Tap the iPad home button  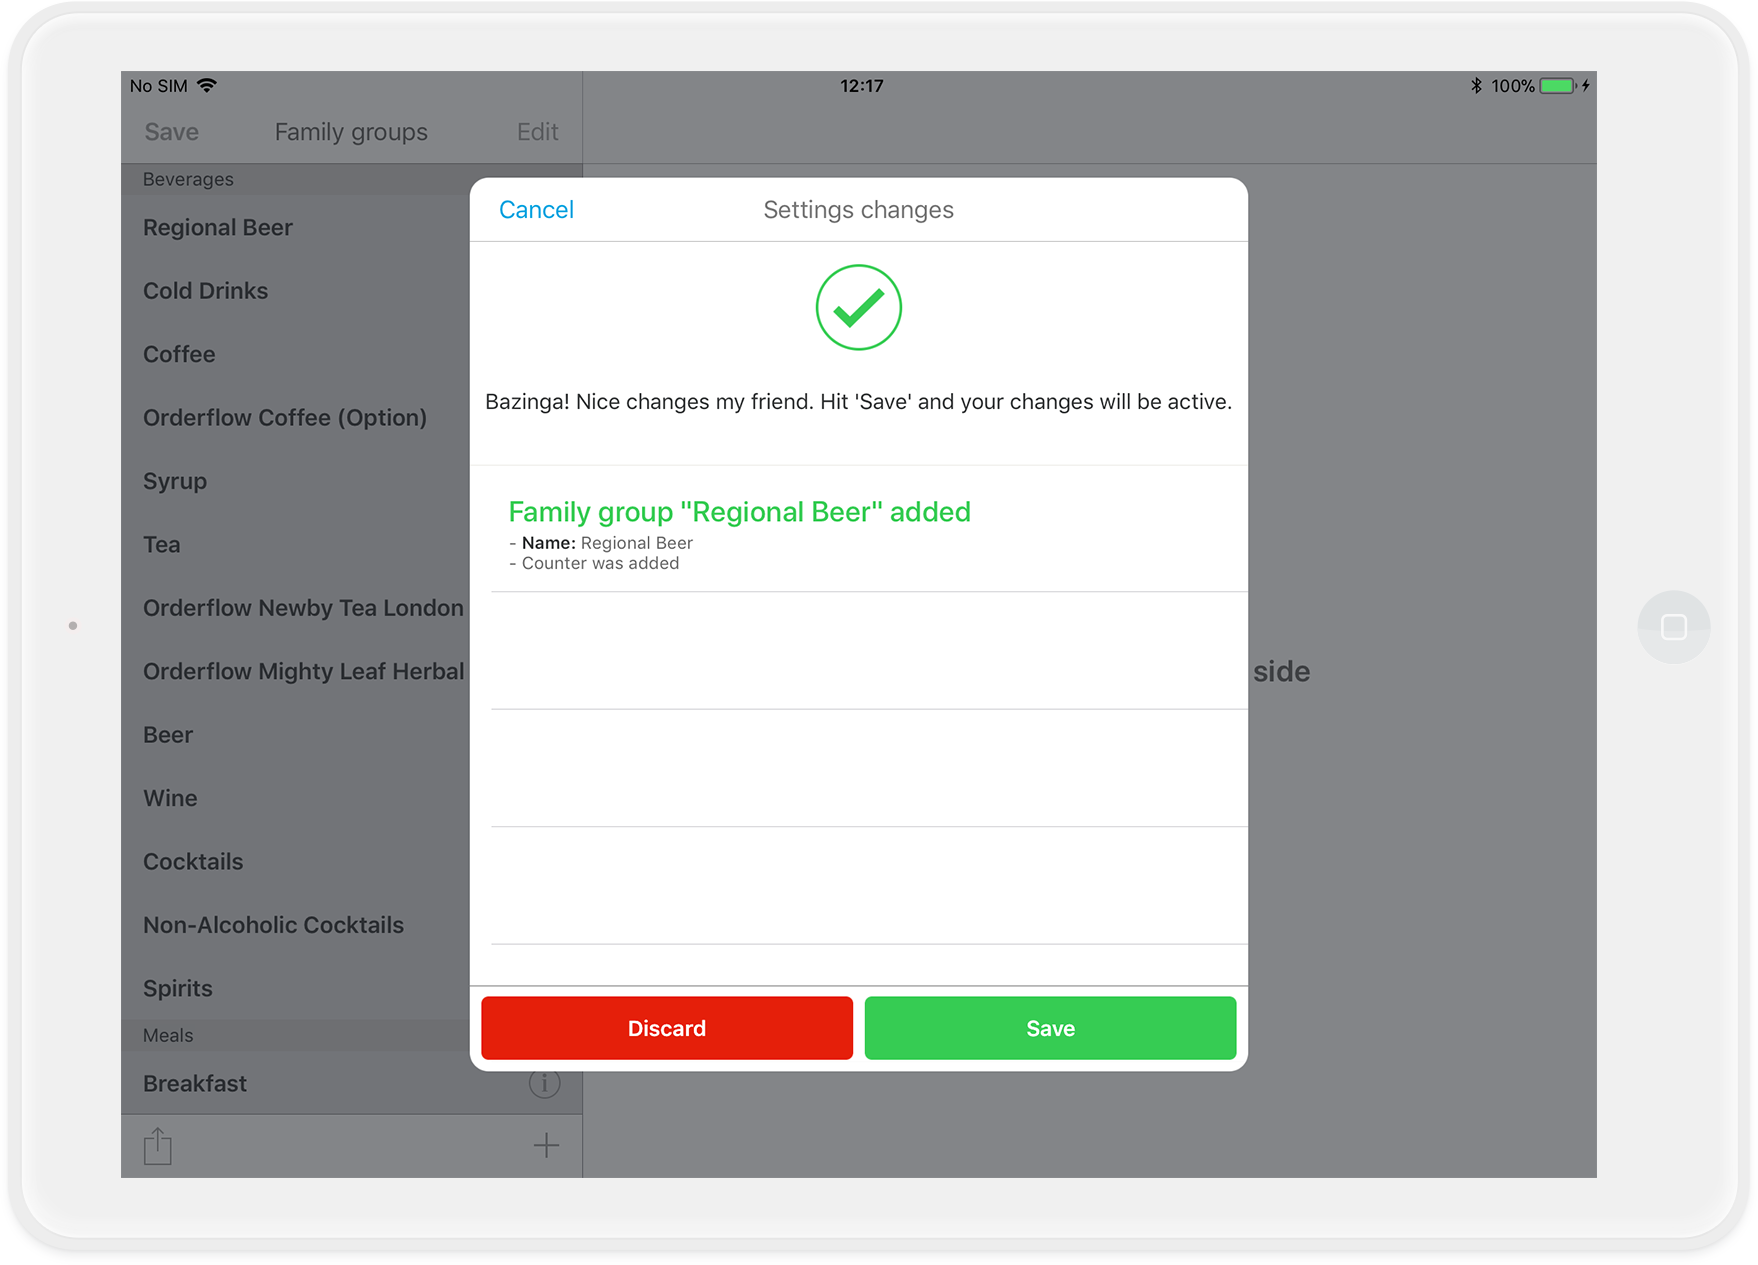(1673, 626)
